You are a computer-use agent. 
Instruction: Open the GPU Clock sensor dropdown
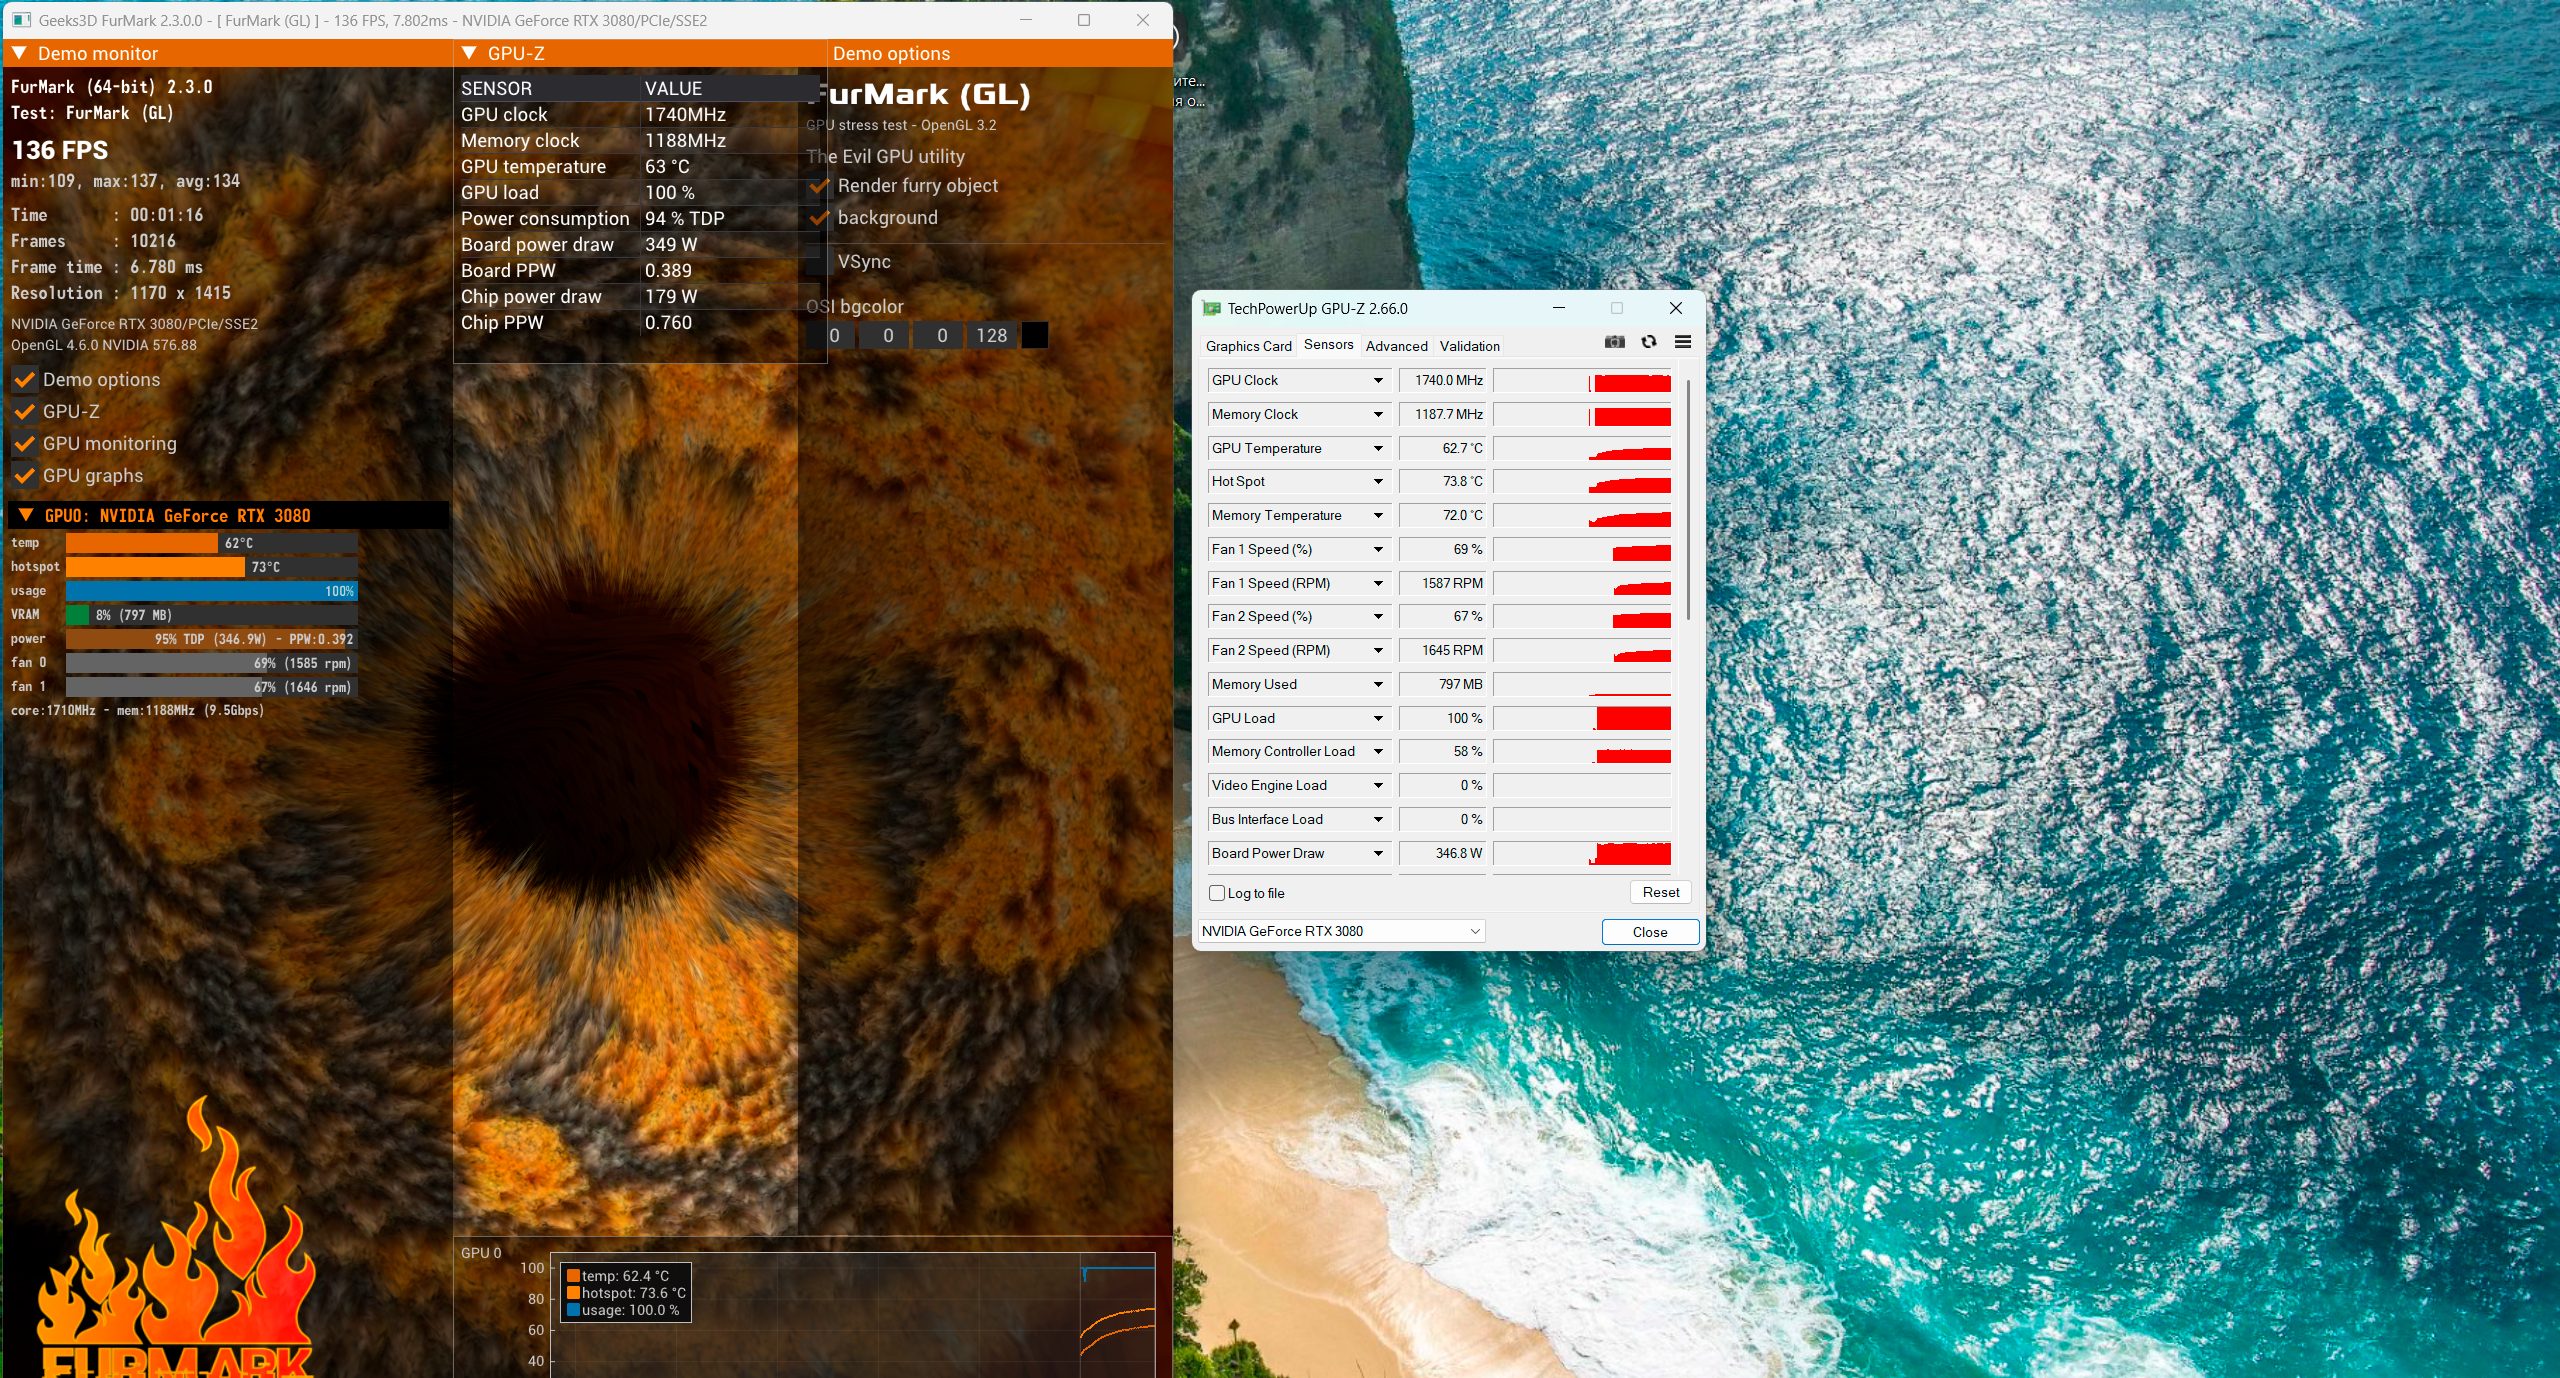coord(1378,380)
